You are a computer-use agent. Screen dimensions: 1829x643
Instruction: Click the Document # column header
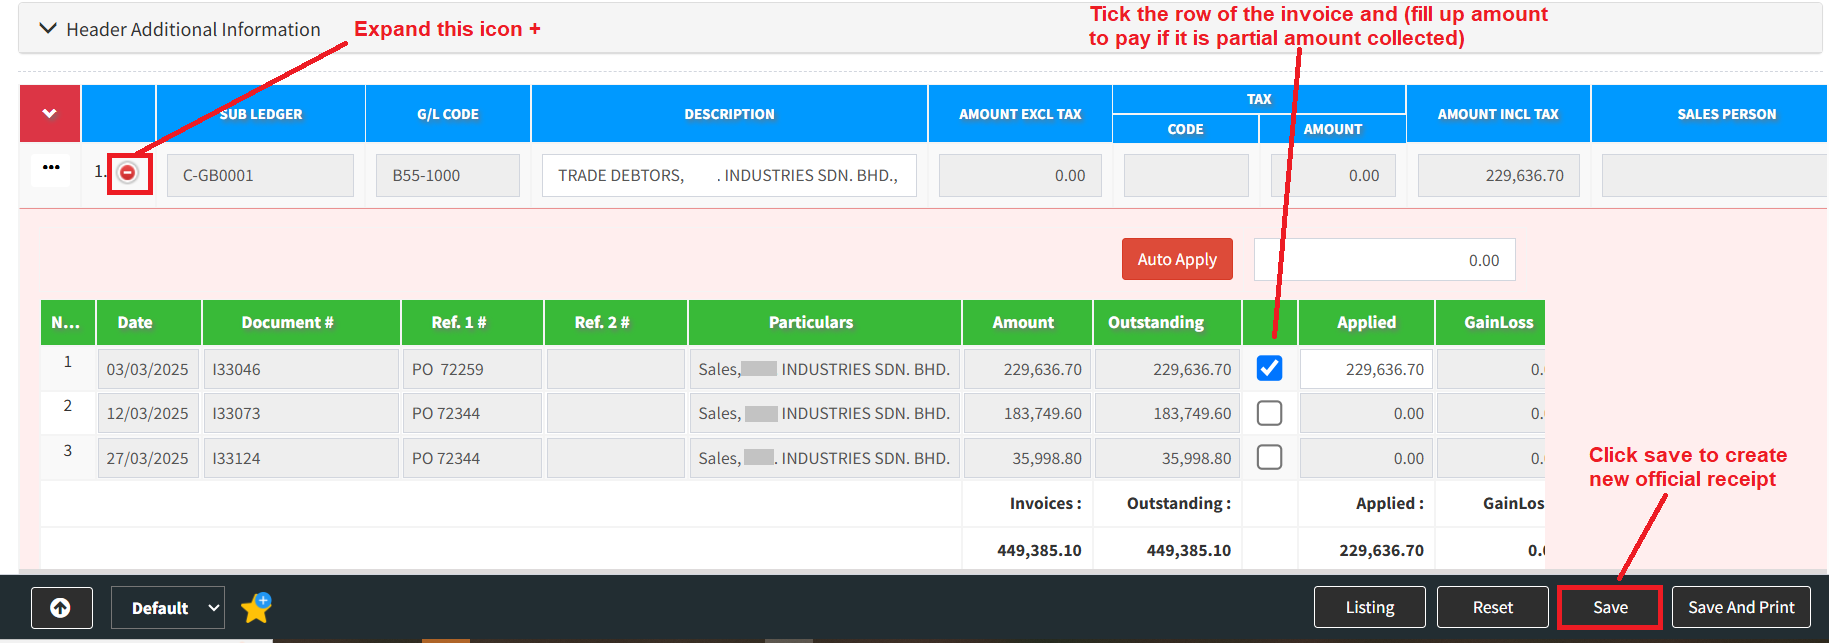(x=301, y=322)
